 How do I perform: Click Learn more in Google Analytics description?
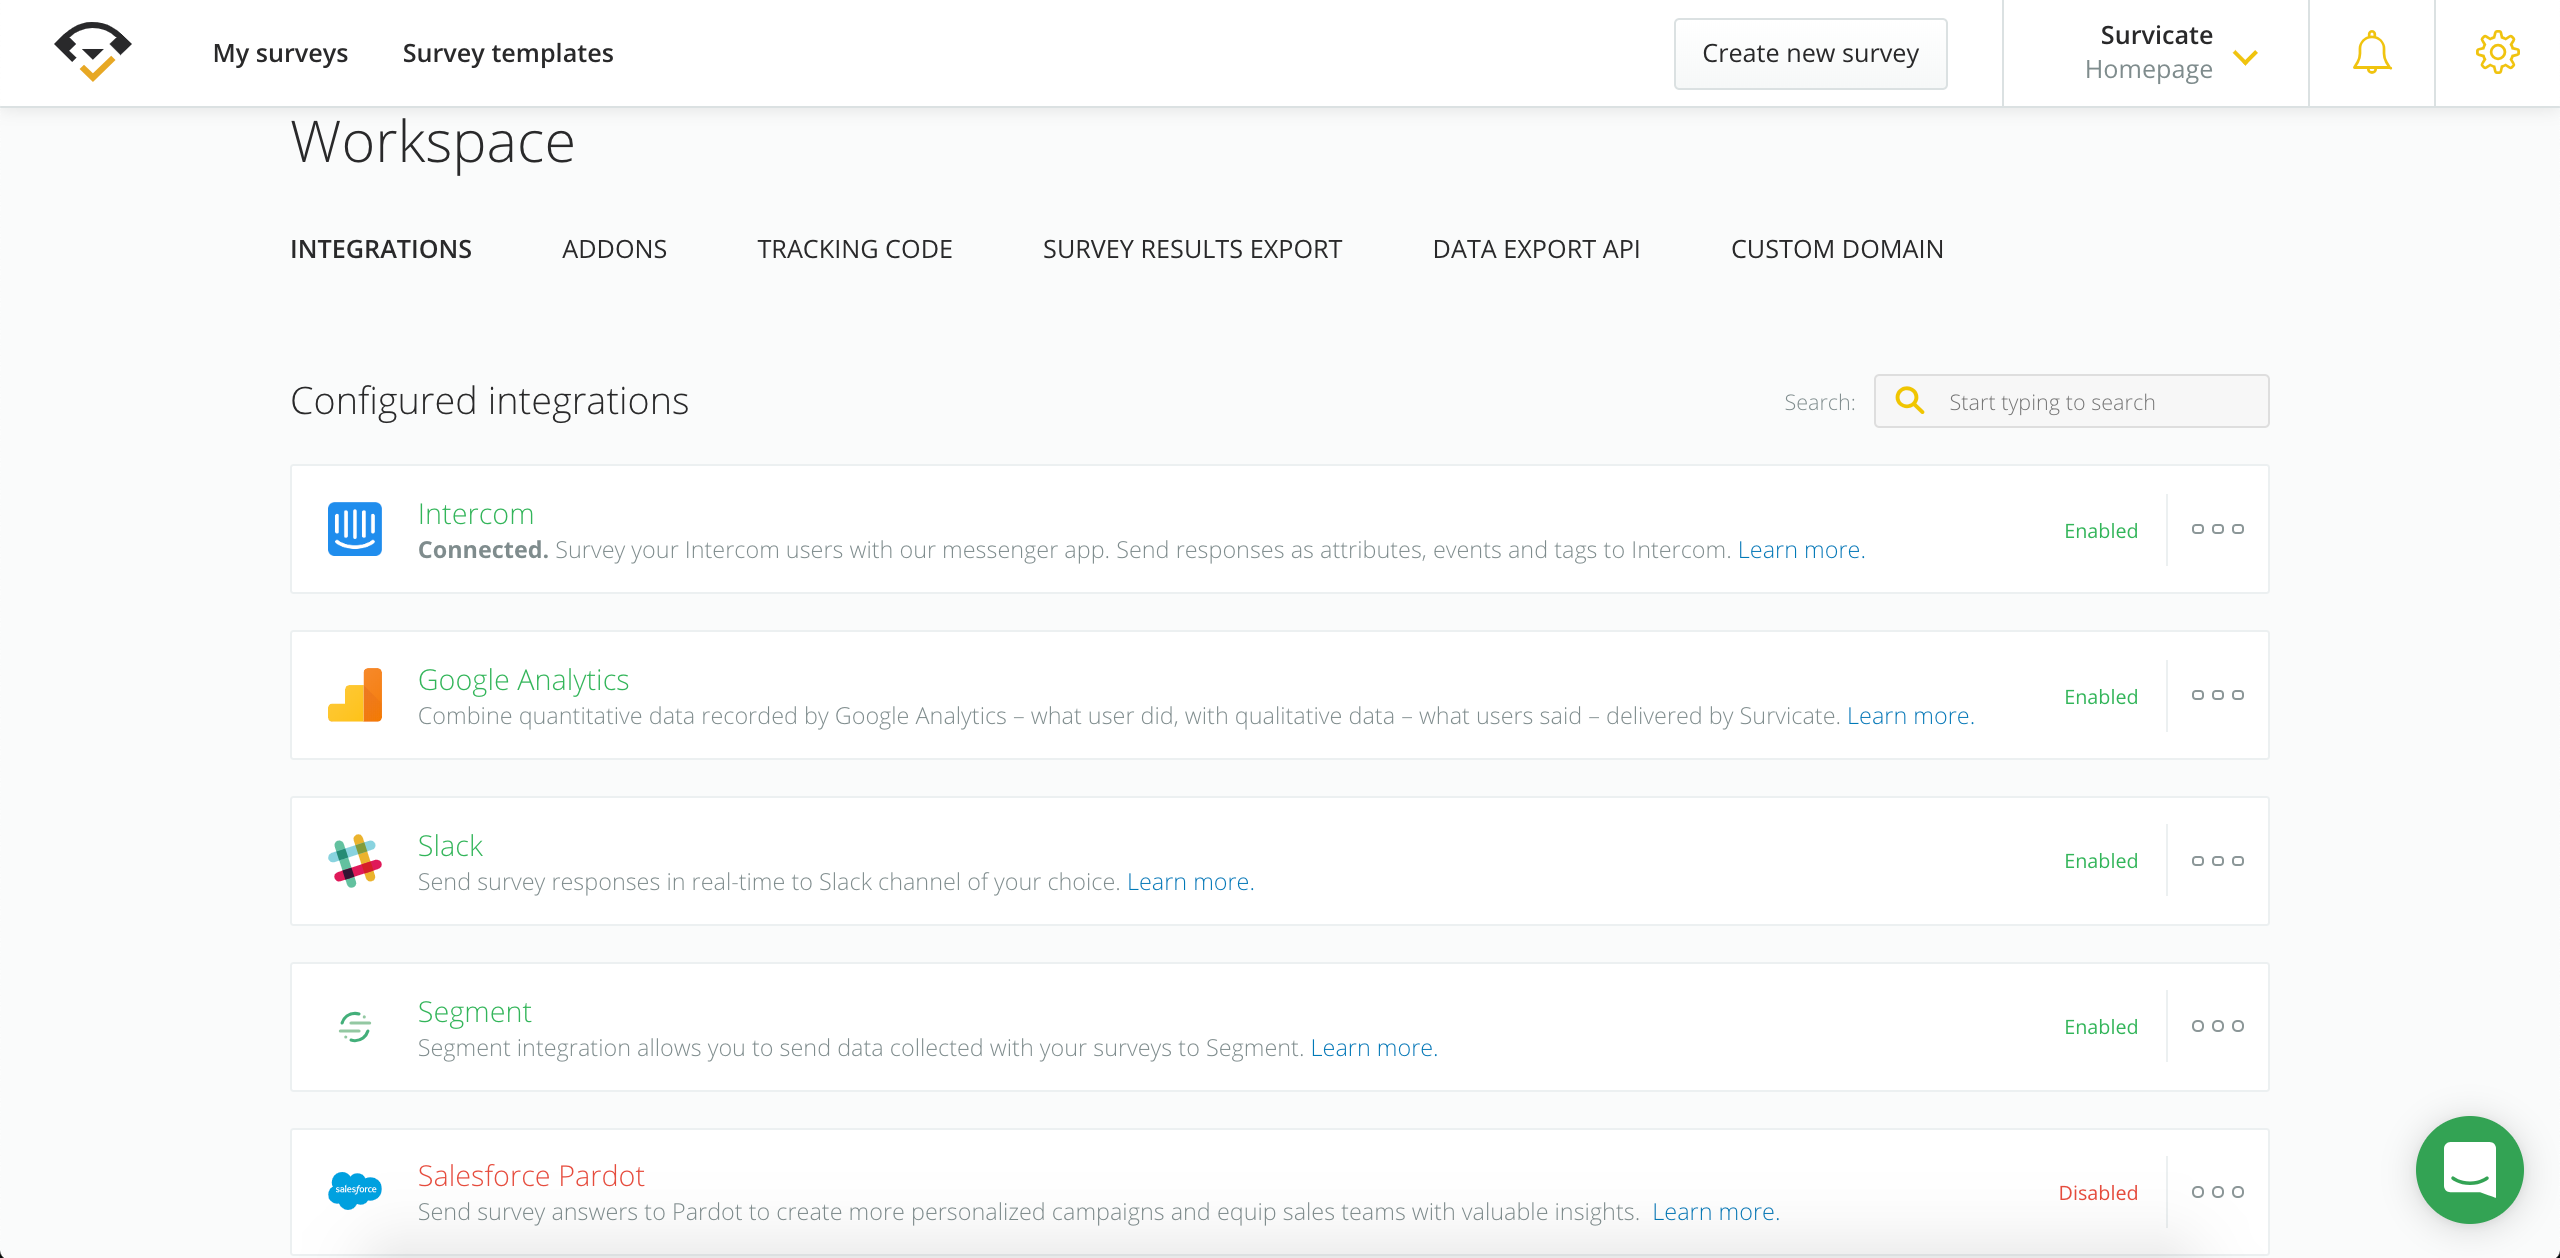1910,715
